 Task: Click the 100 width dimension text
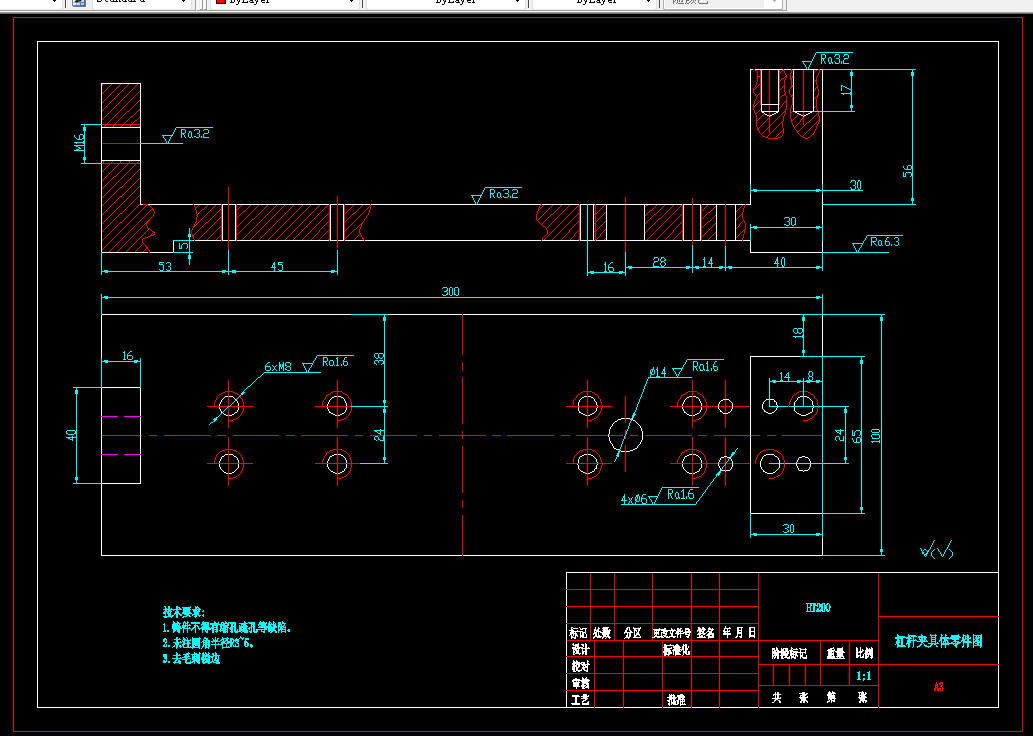[876, 436]
